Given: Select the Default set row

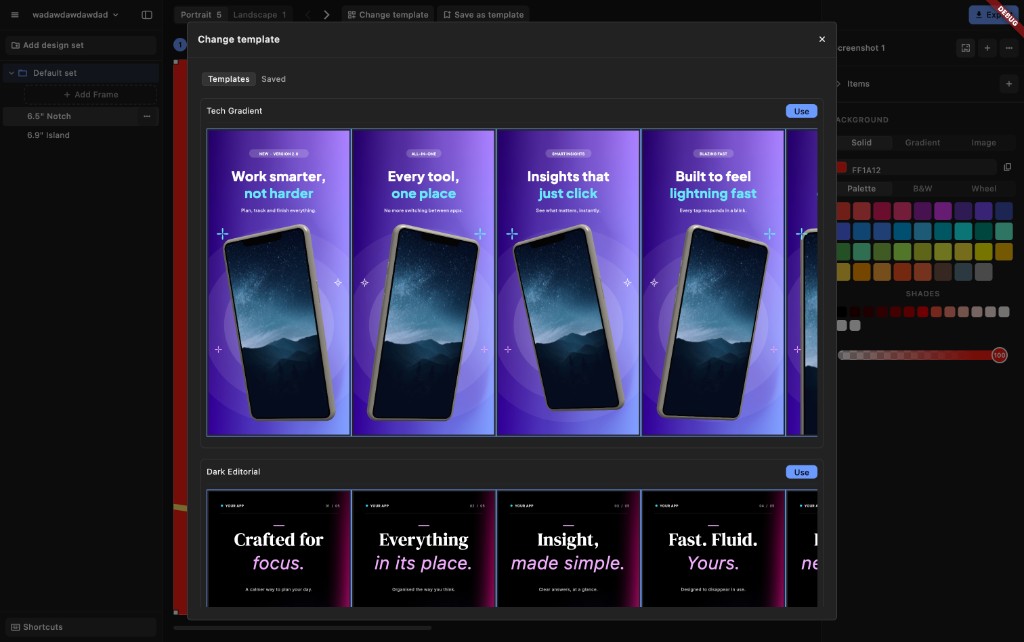Looking at the screenshot, I should tap(80, 73).
